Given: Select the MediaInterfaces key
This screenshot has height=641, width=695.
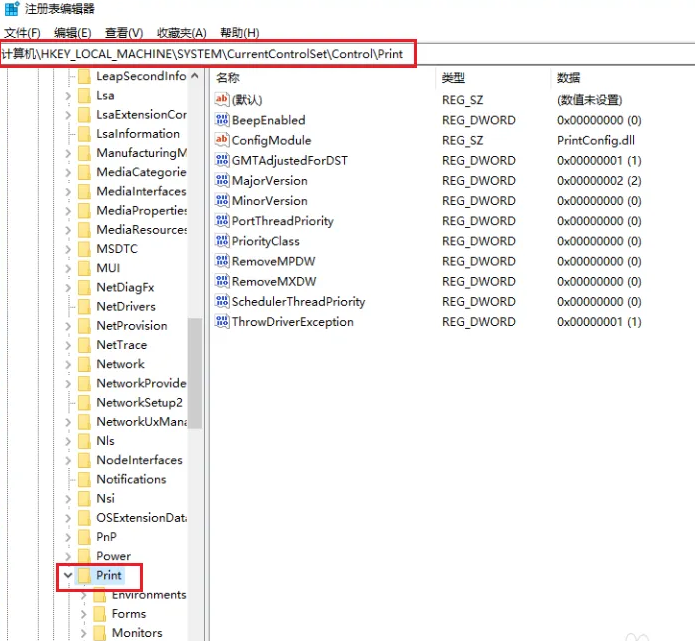Looking at the screenshot, I should click(141, 191).
